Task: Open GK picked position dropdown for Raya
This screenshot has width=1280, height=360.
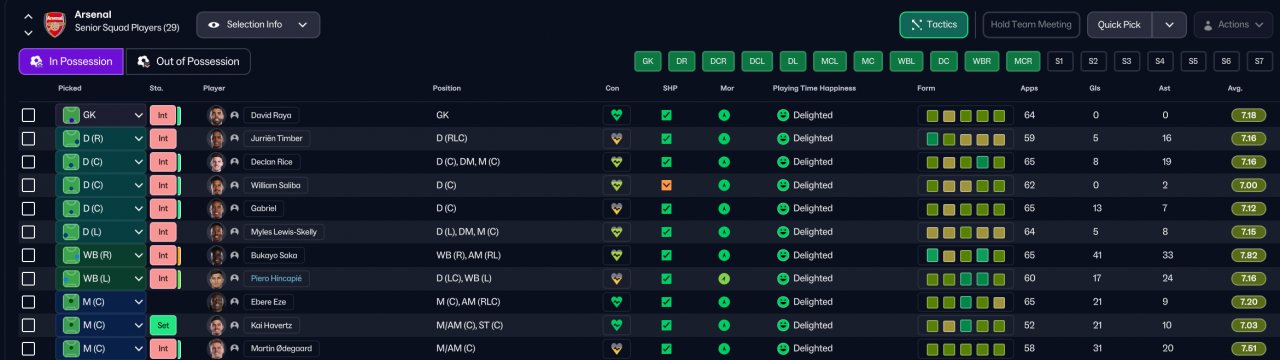Action: 101,115
